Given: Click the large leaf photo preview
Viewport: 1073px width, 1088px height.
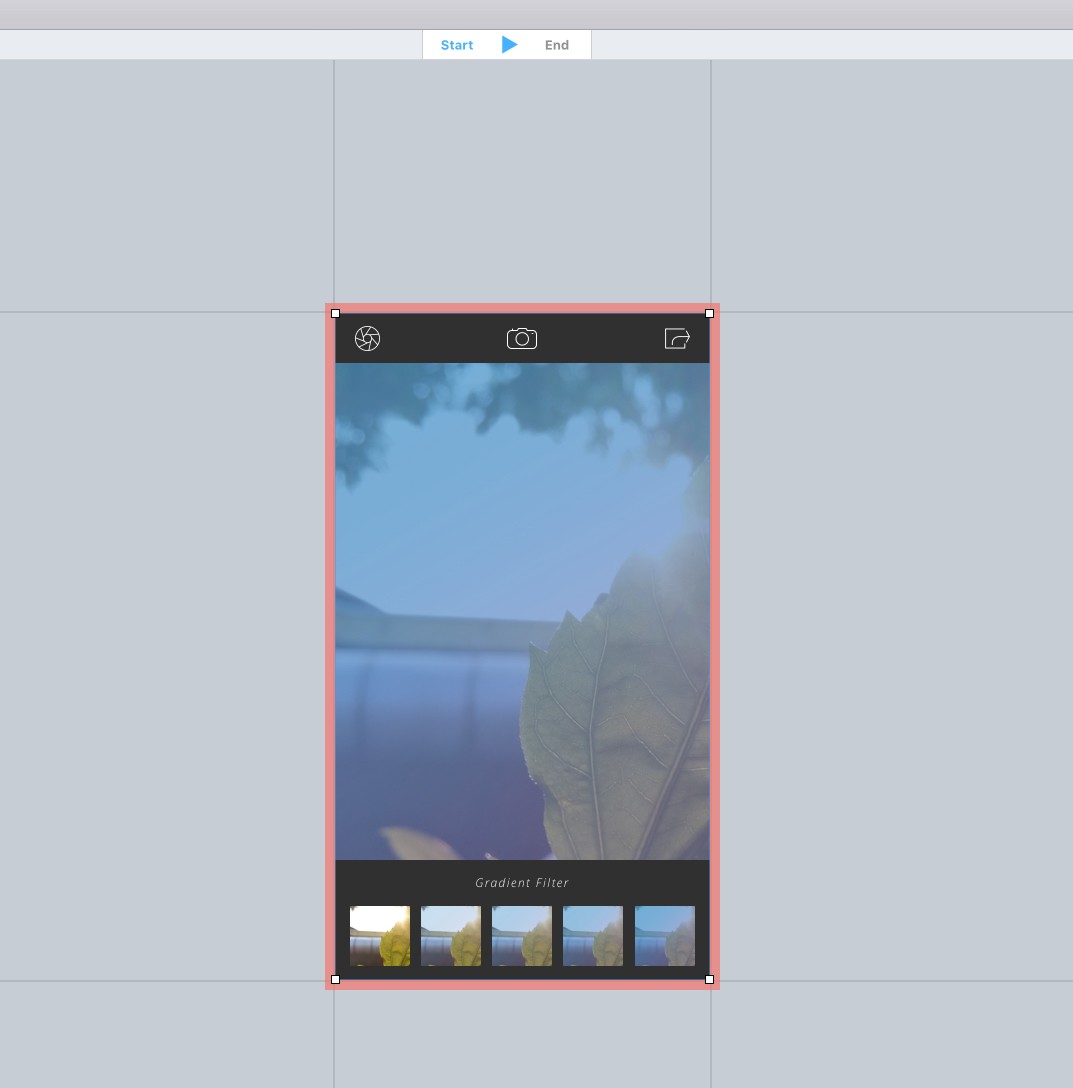Looking at the screenshot, I should coord(522,610).
